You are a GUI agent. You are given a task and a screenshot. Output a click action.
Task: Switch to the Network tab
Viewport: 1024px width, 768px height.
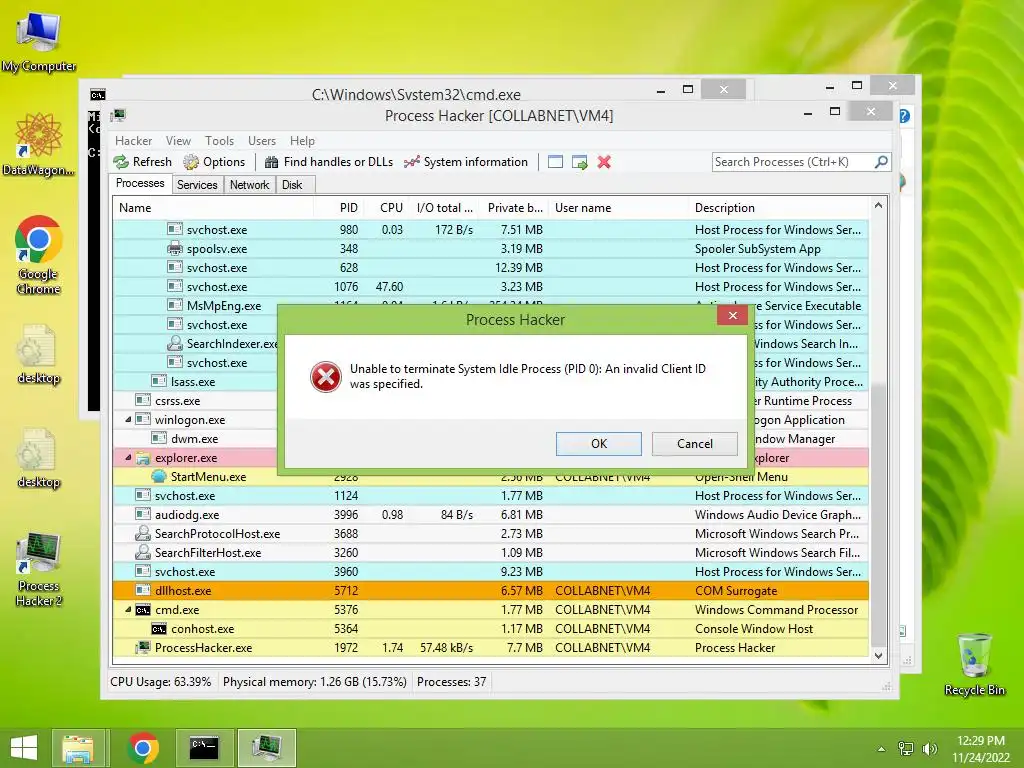pos(249,185)
